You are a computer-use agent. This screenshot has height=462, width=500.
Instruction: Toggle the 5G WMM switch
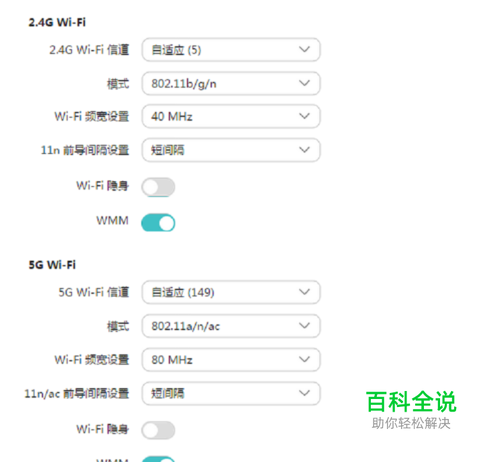(158, 459)
